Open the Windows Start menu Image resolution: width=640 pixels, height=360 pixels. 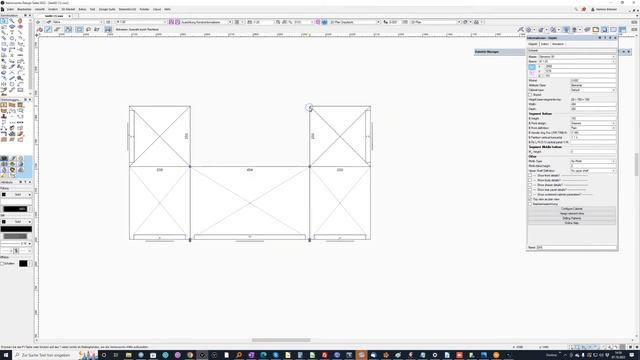point(6,355)
